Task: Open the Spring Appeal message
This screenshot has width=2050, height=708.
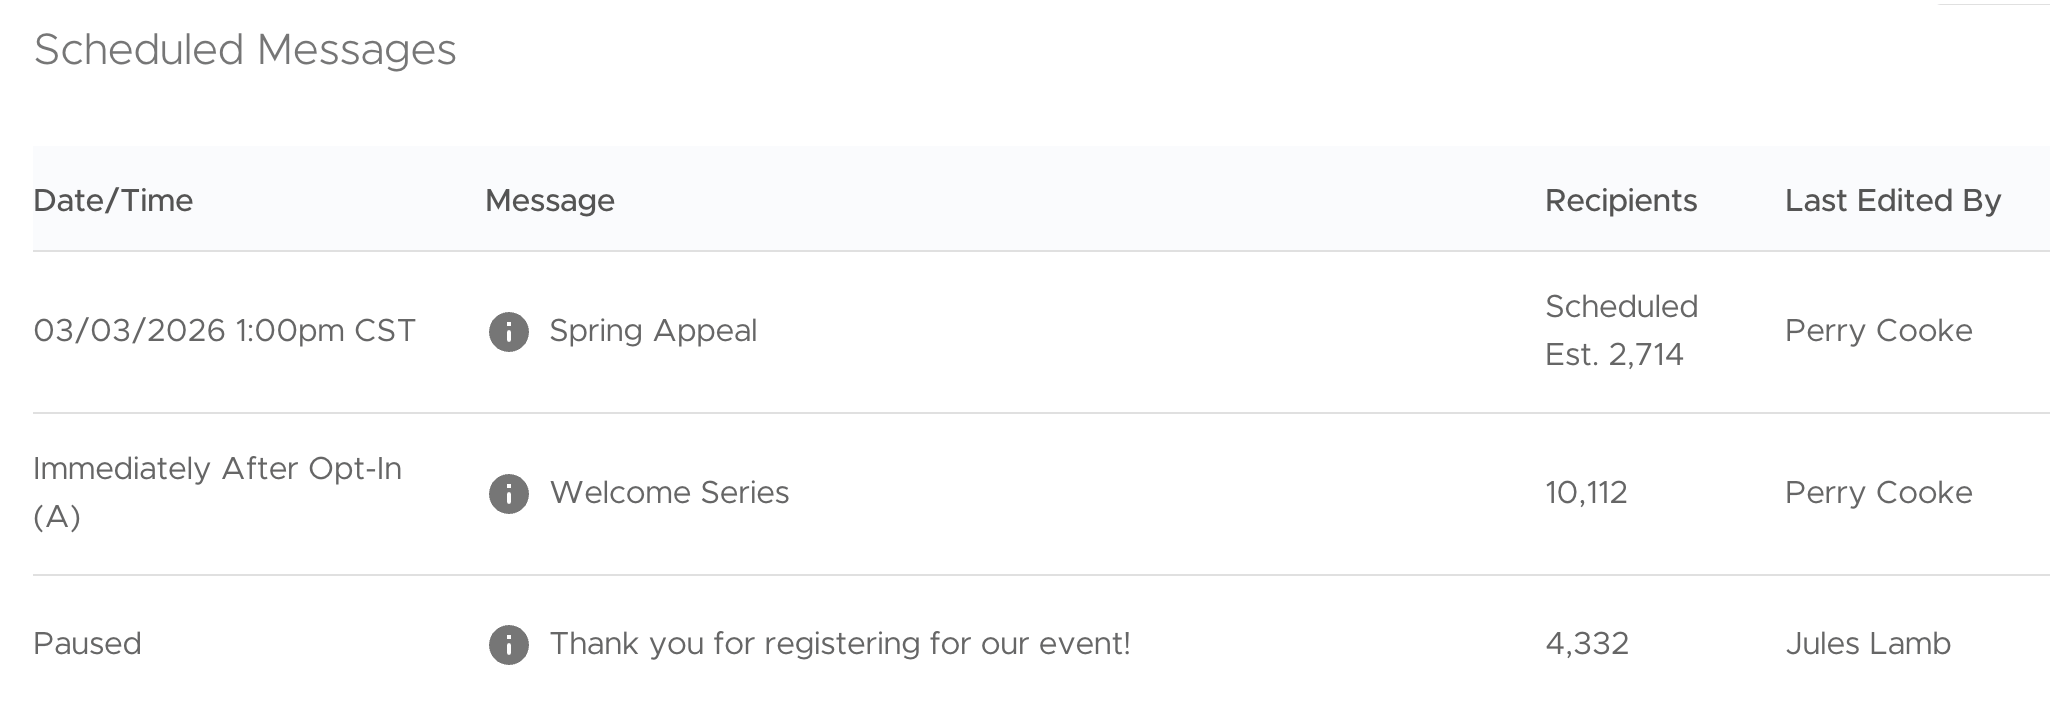Action: (x=653, y=331)
